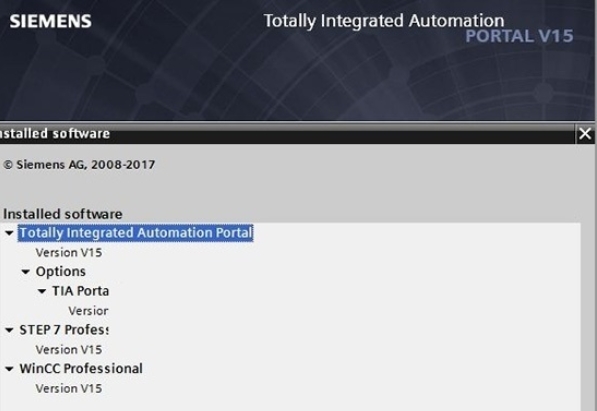597x411 pixels.
Task: Select the WinCC Professional entry
Action: [x=81, y=368]
